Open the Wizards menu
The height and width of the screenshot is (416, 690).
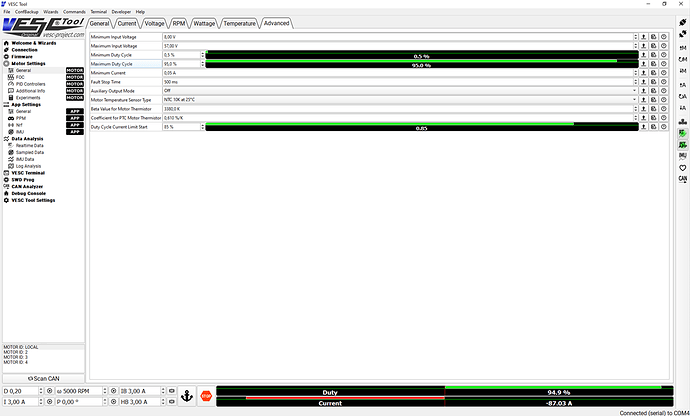coord(51,12)
